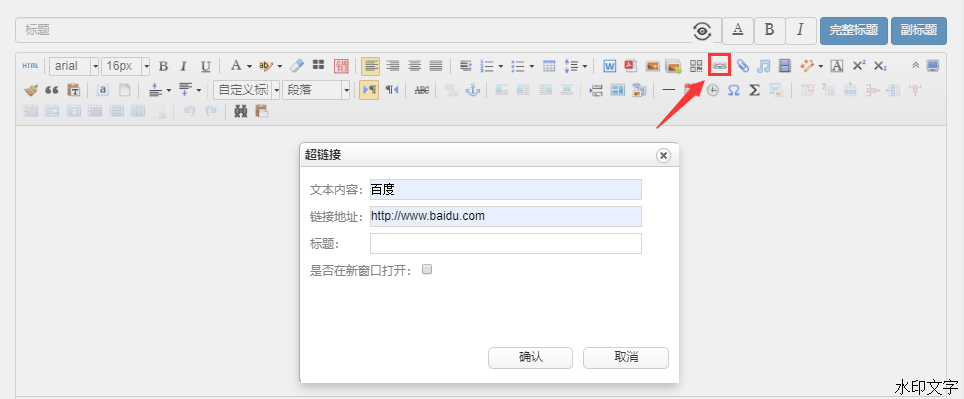Screen dimensions: 964x399
Task: Expand ordered list style dropdown
Action: 501,66
